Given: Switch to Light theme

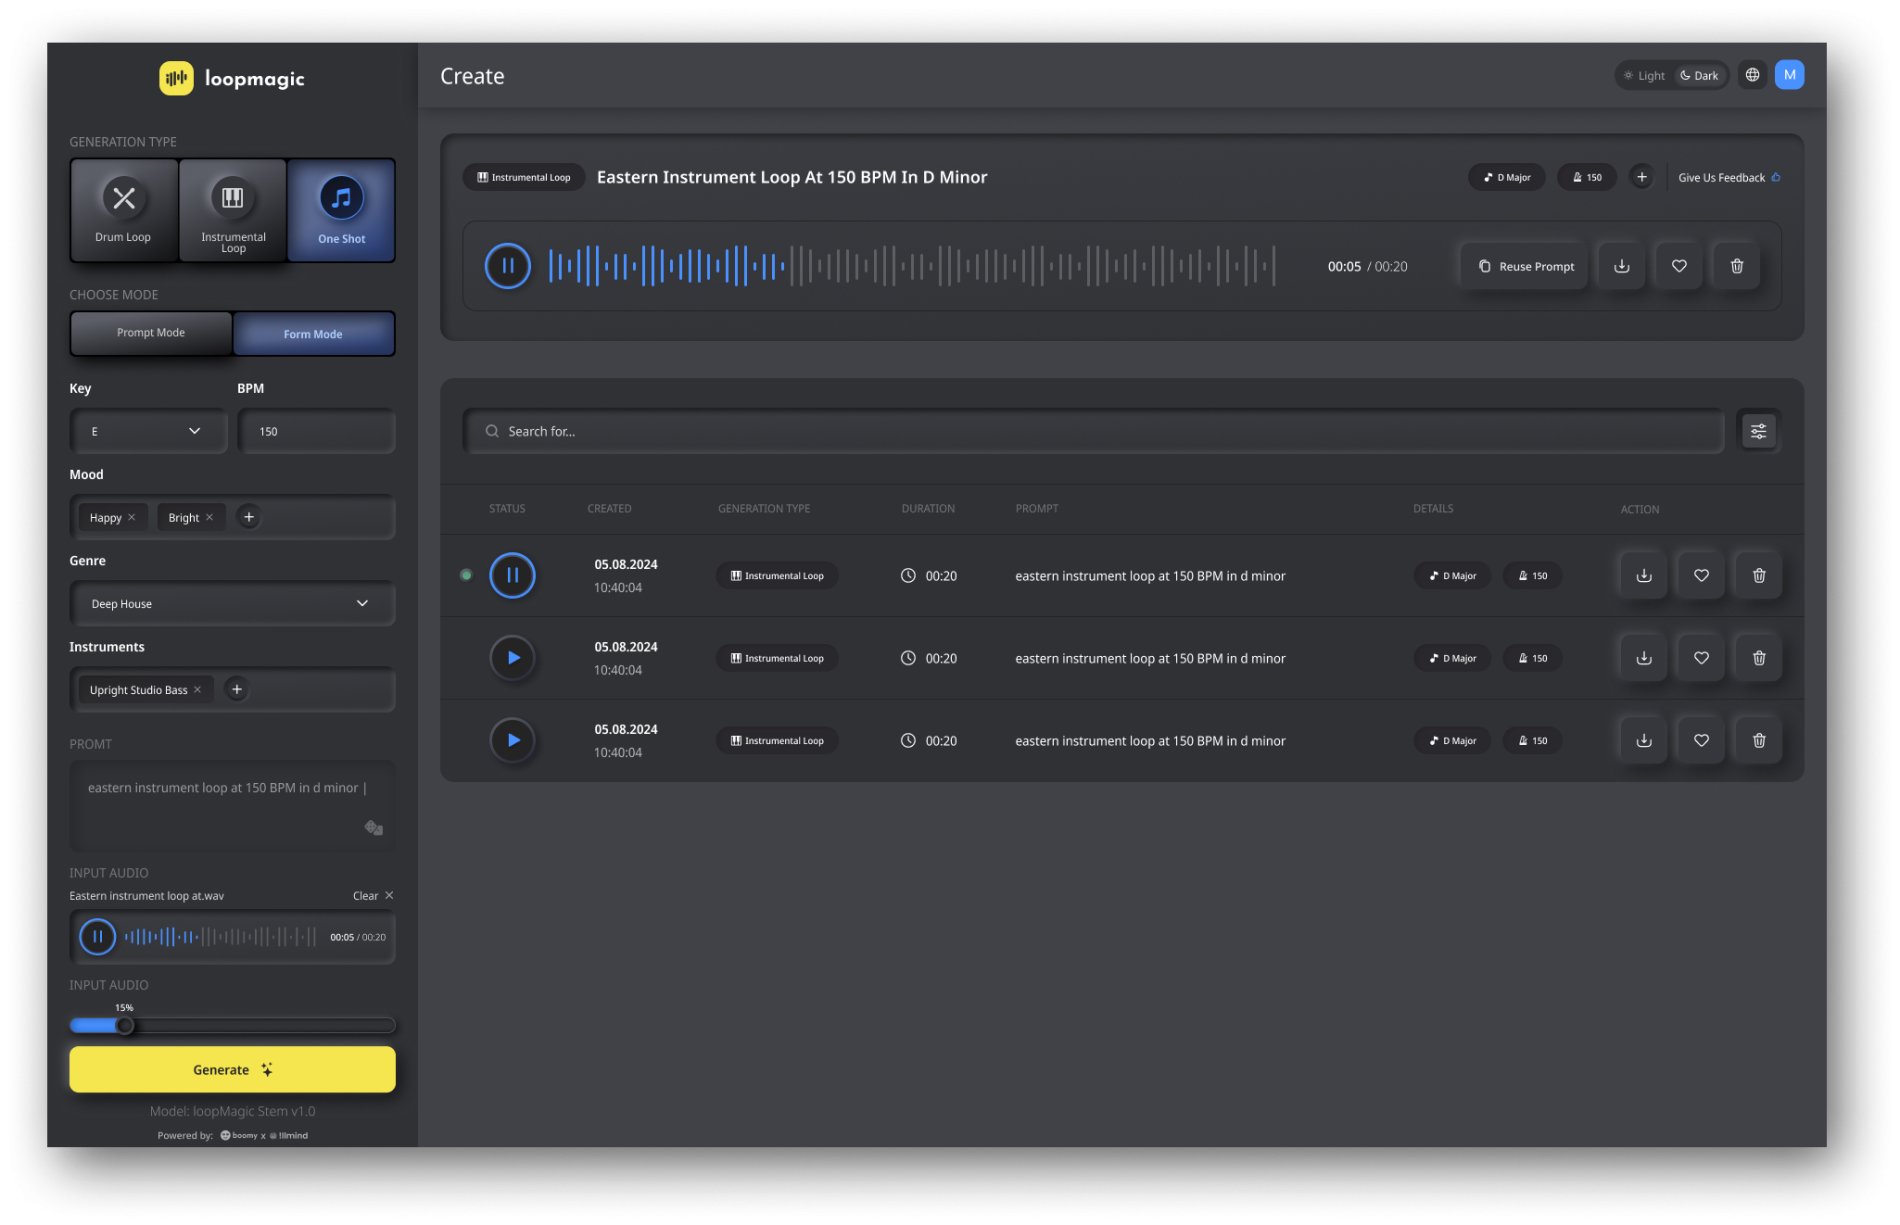Looking at the screenshot, I should 1644,75.
